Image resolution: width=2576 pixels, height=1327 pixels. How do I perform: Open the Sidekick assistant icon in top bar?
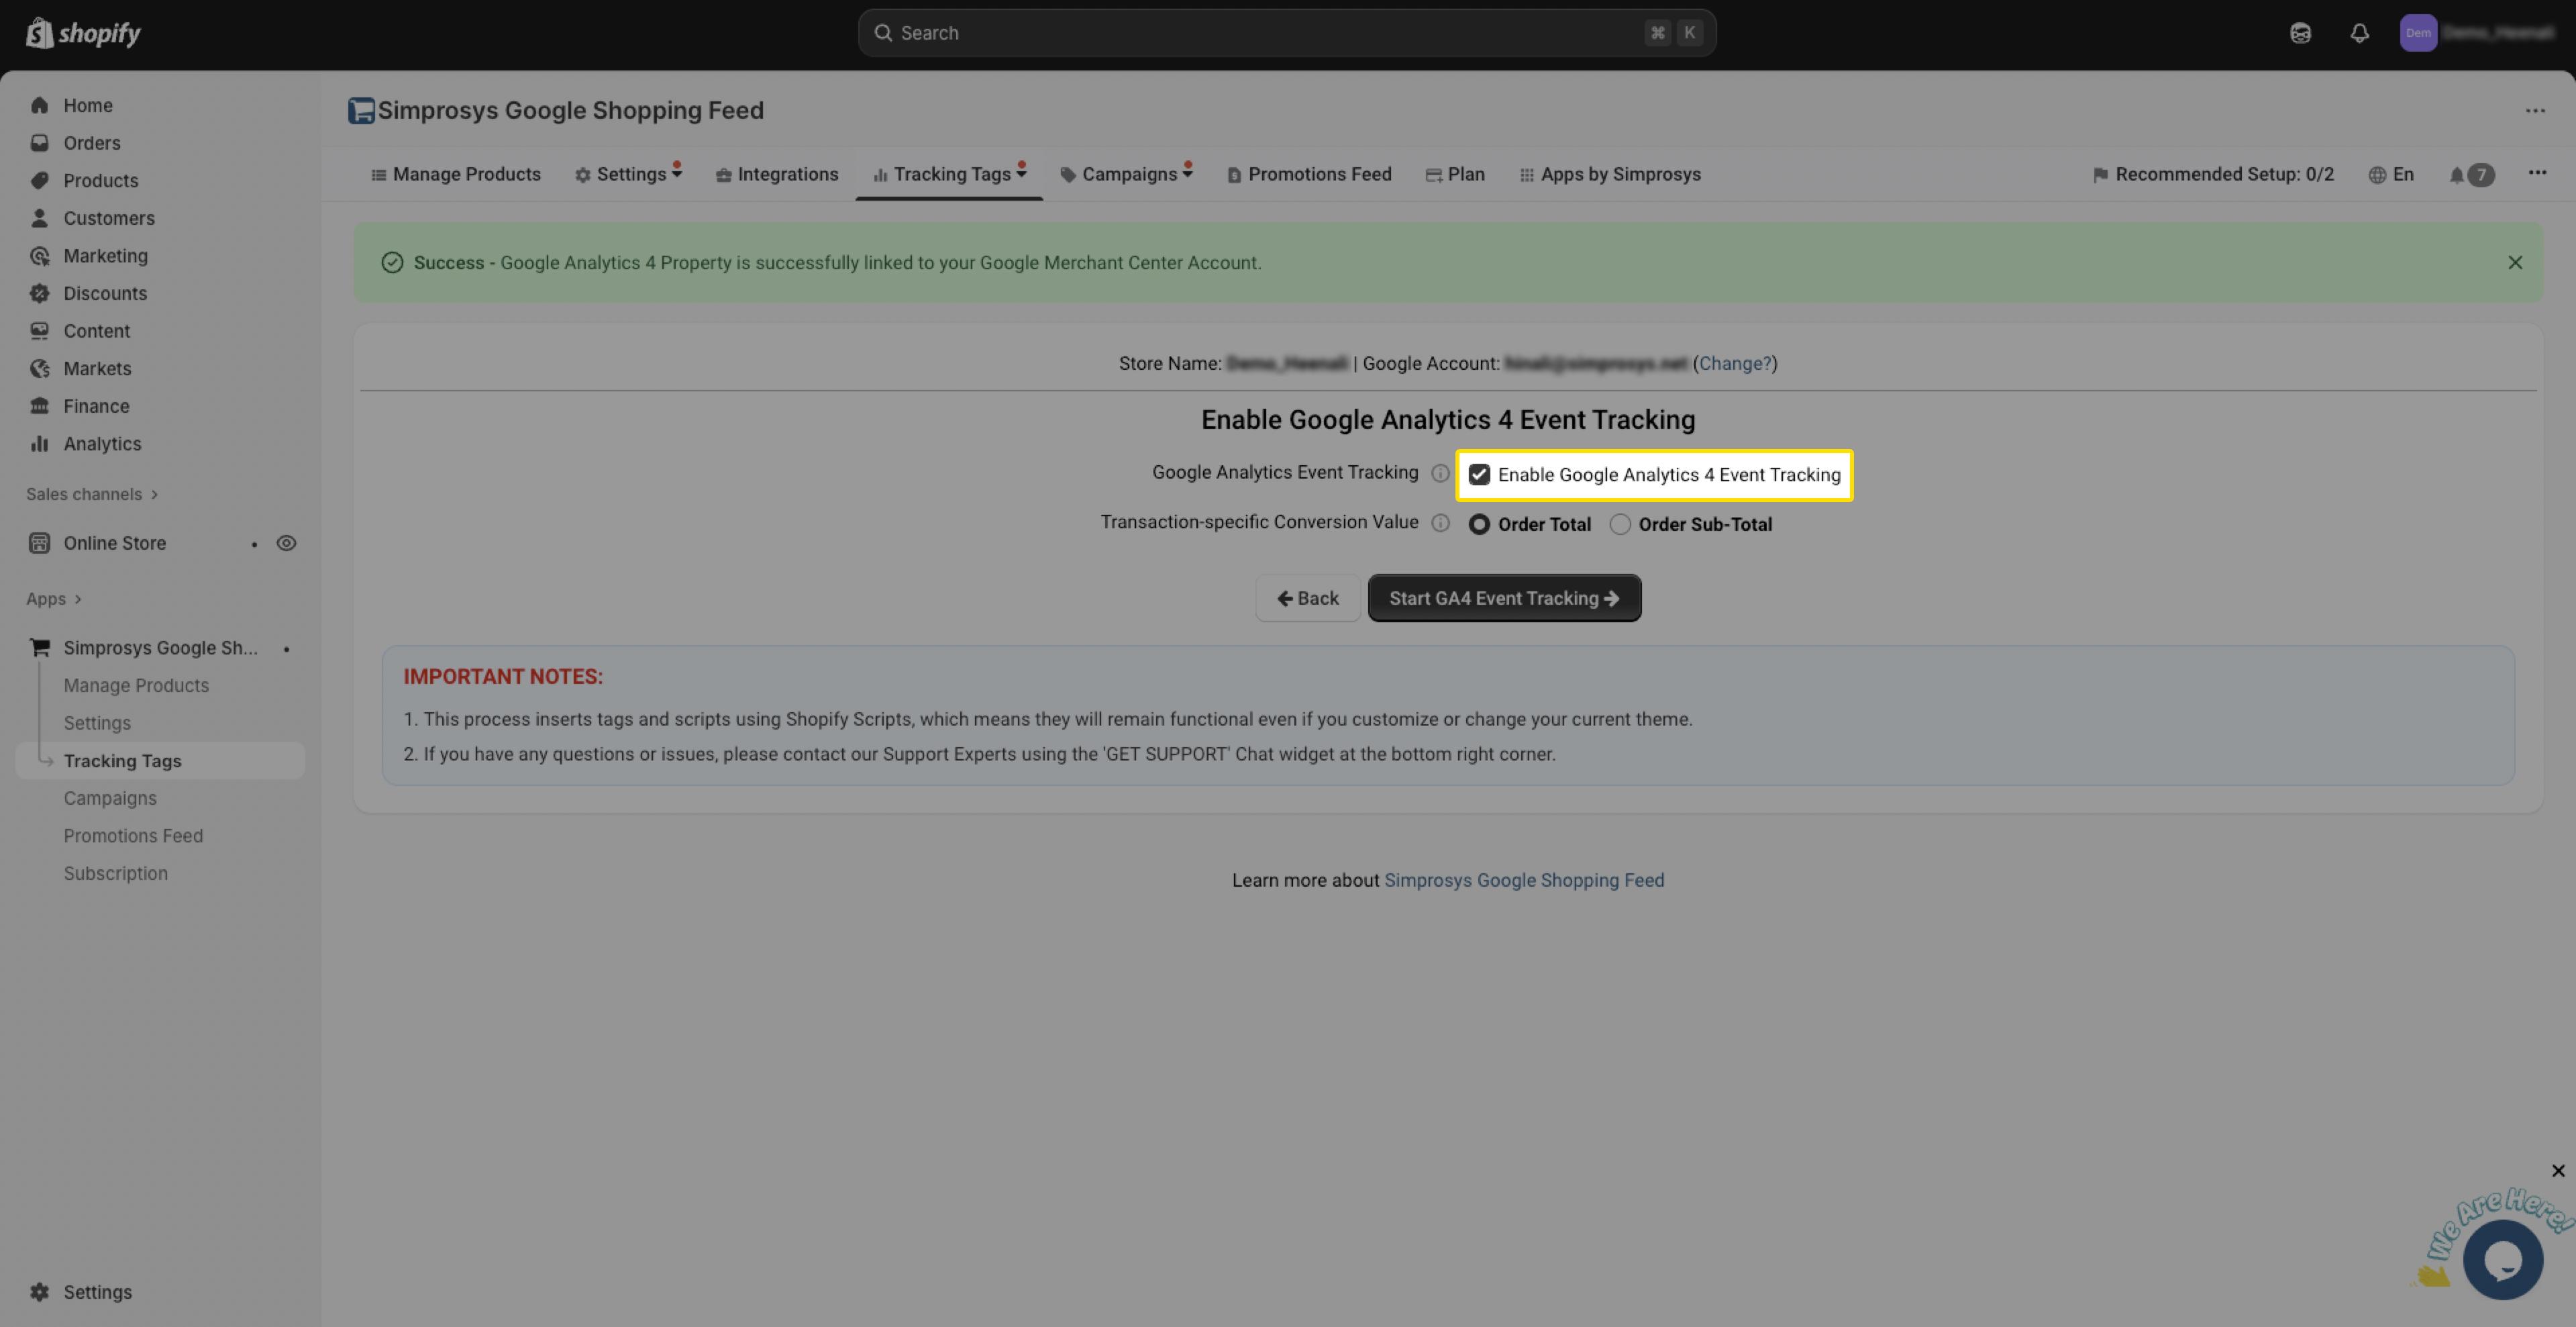pyautogui.click(x=2300, y=33)
